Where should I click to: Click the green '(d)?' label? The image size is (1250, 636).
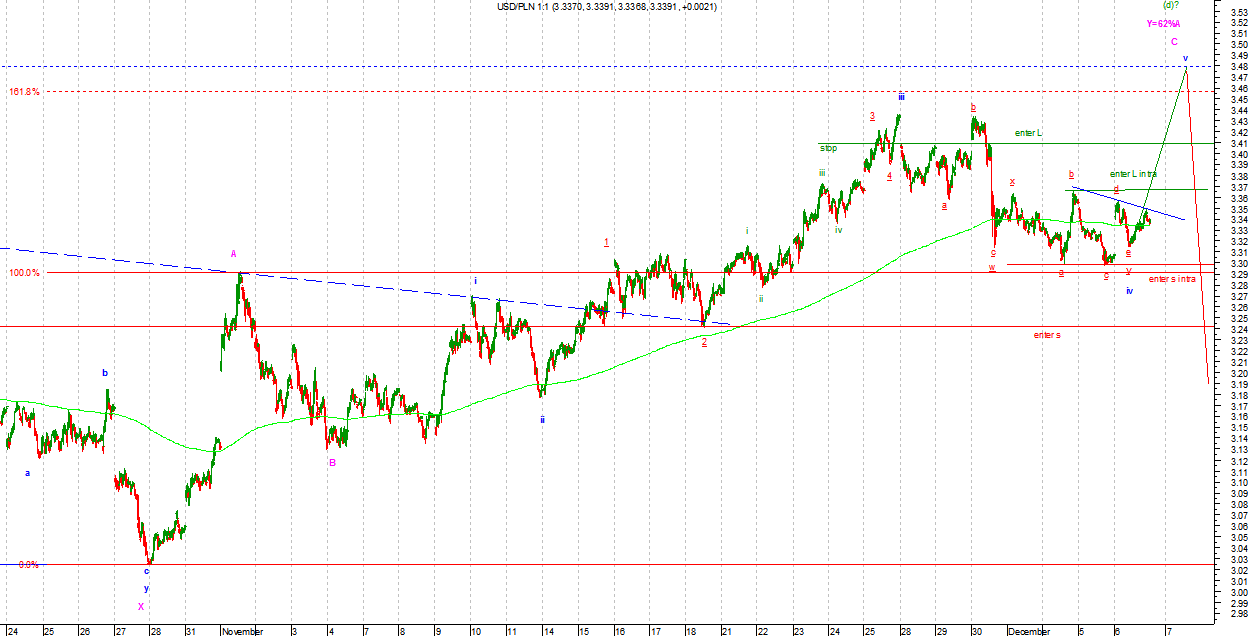pos(1170,5)
